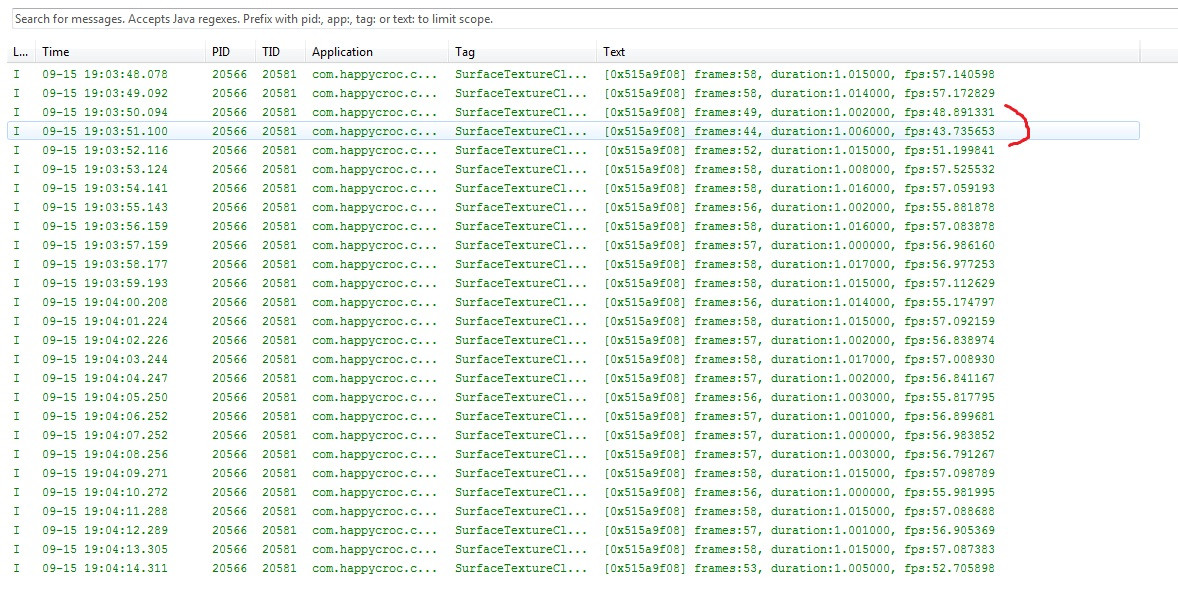Select log entry with fps:51.199841

(x=574, y=150)
